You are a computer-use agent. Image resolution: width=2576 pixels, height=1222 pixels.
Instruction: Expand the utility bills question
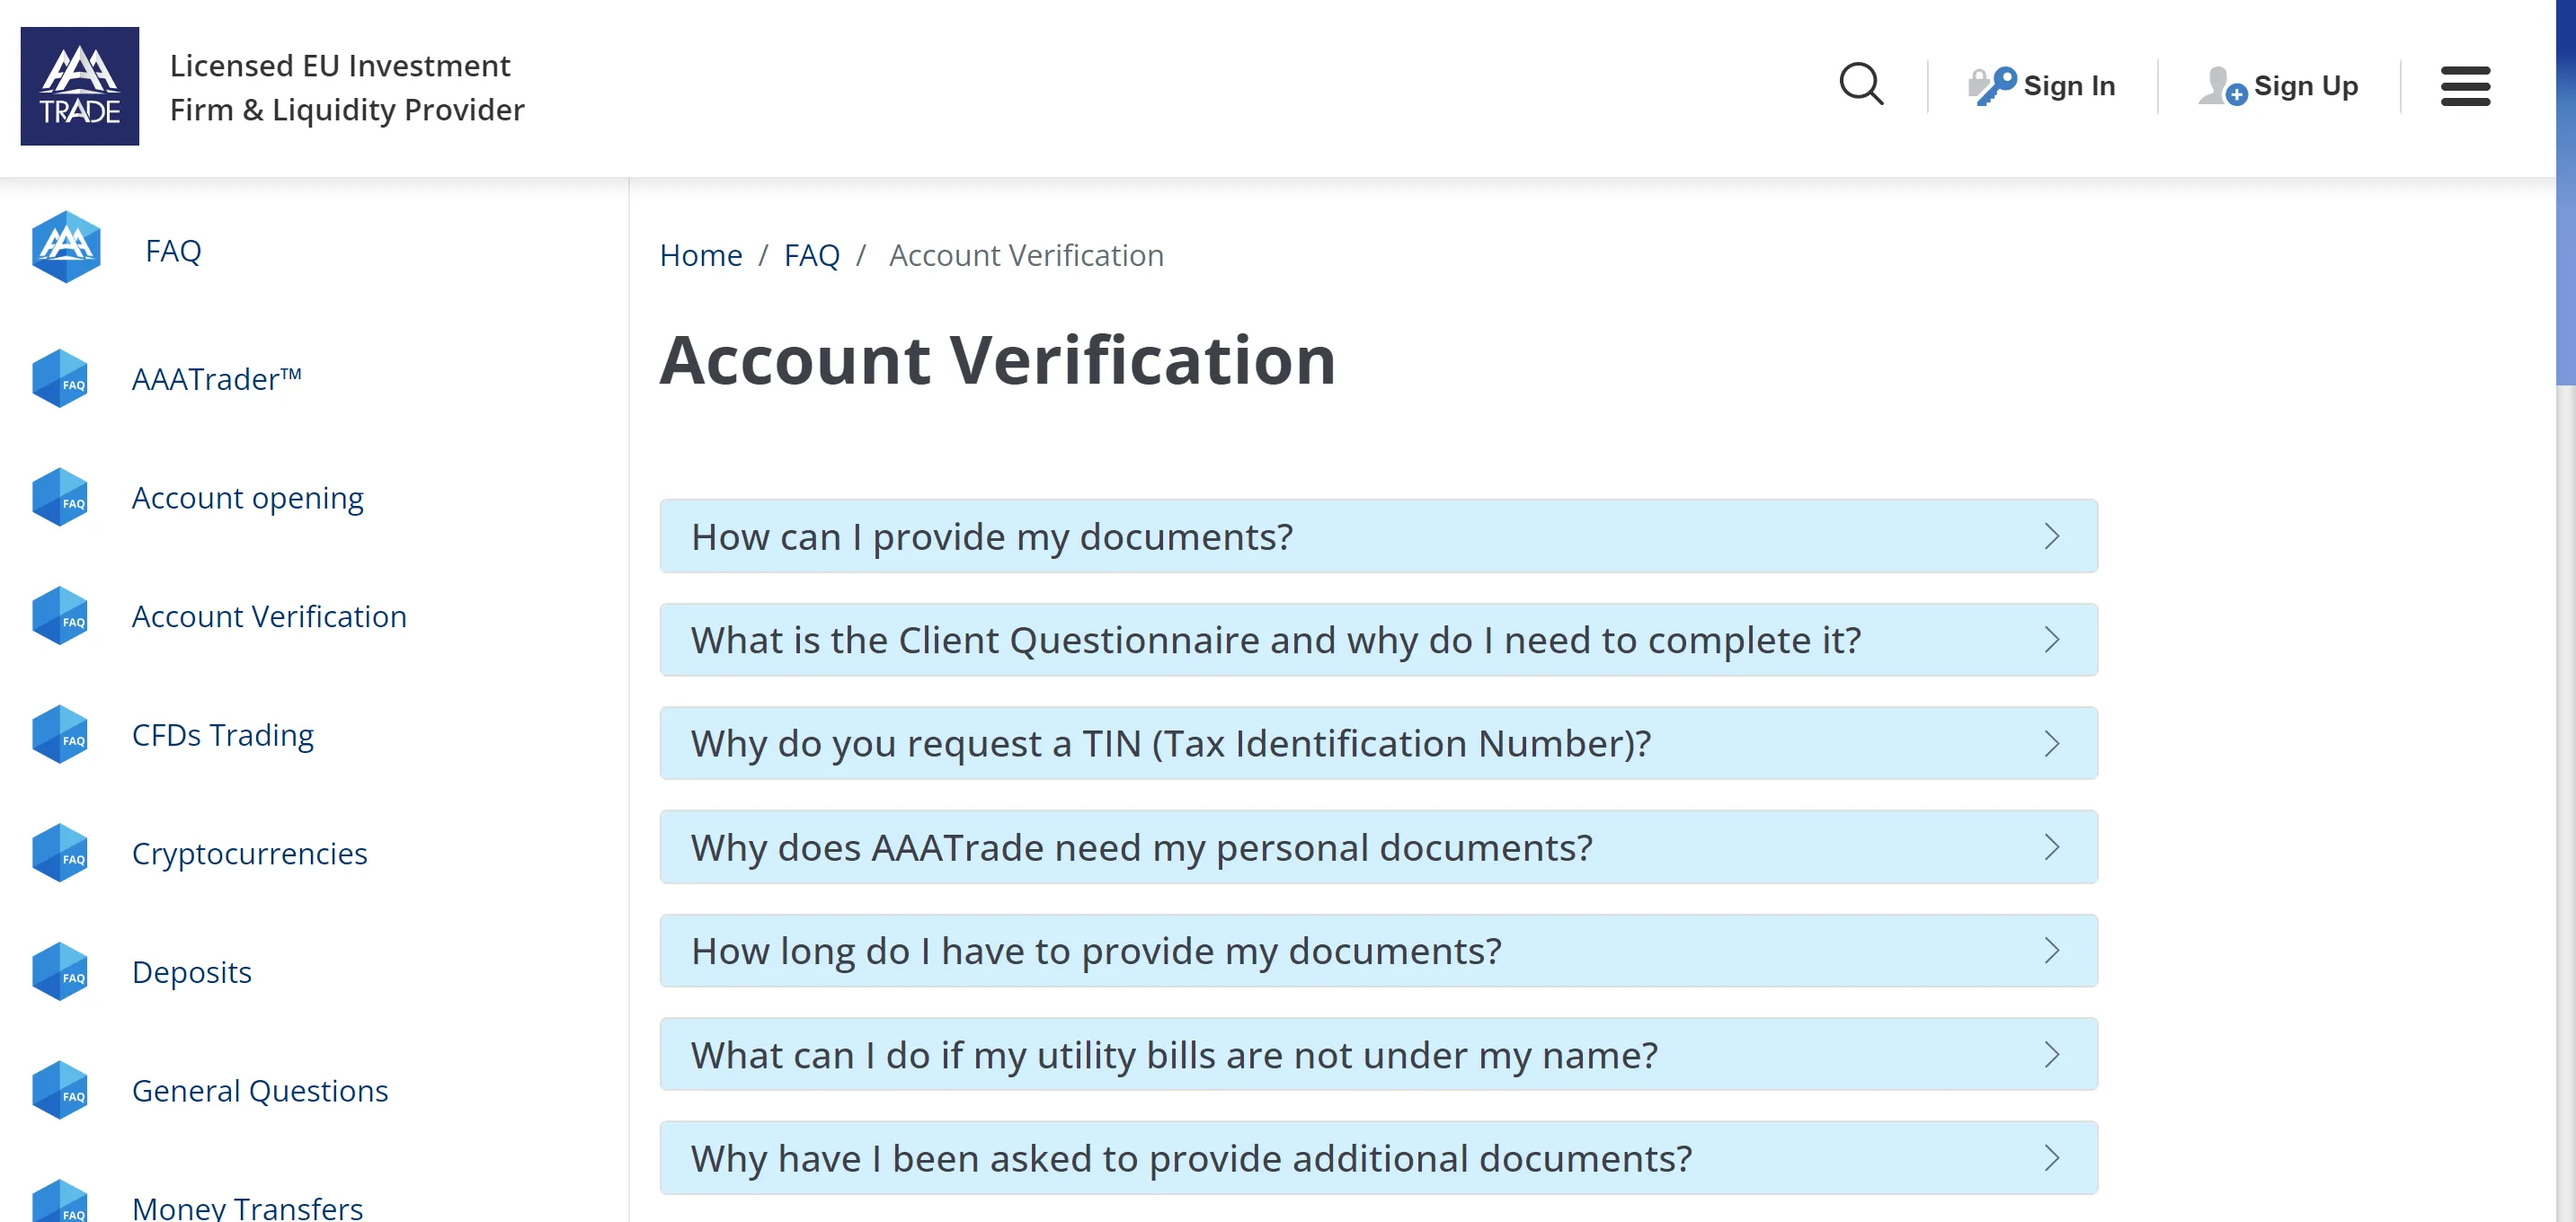[1378, 1054]
